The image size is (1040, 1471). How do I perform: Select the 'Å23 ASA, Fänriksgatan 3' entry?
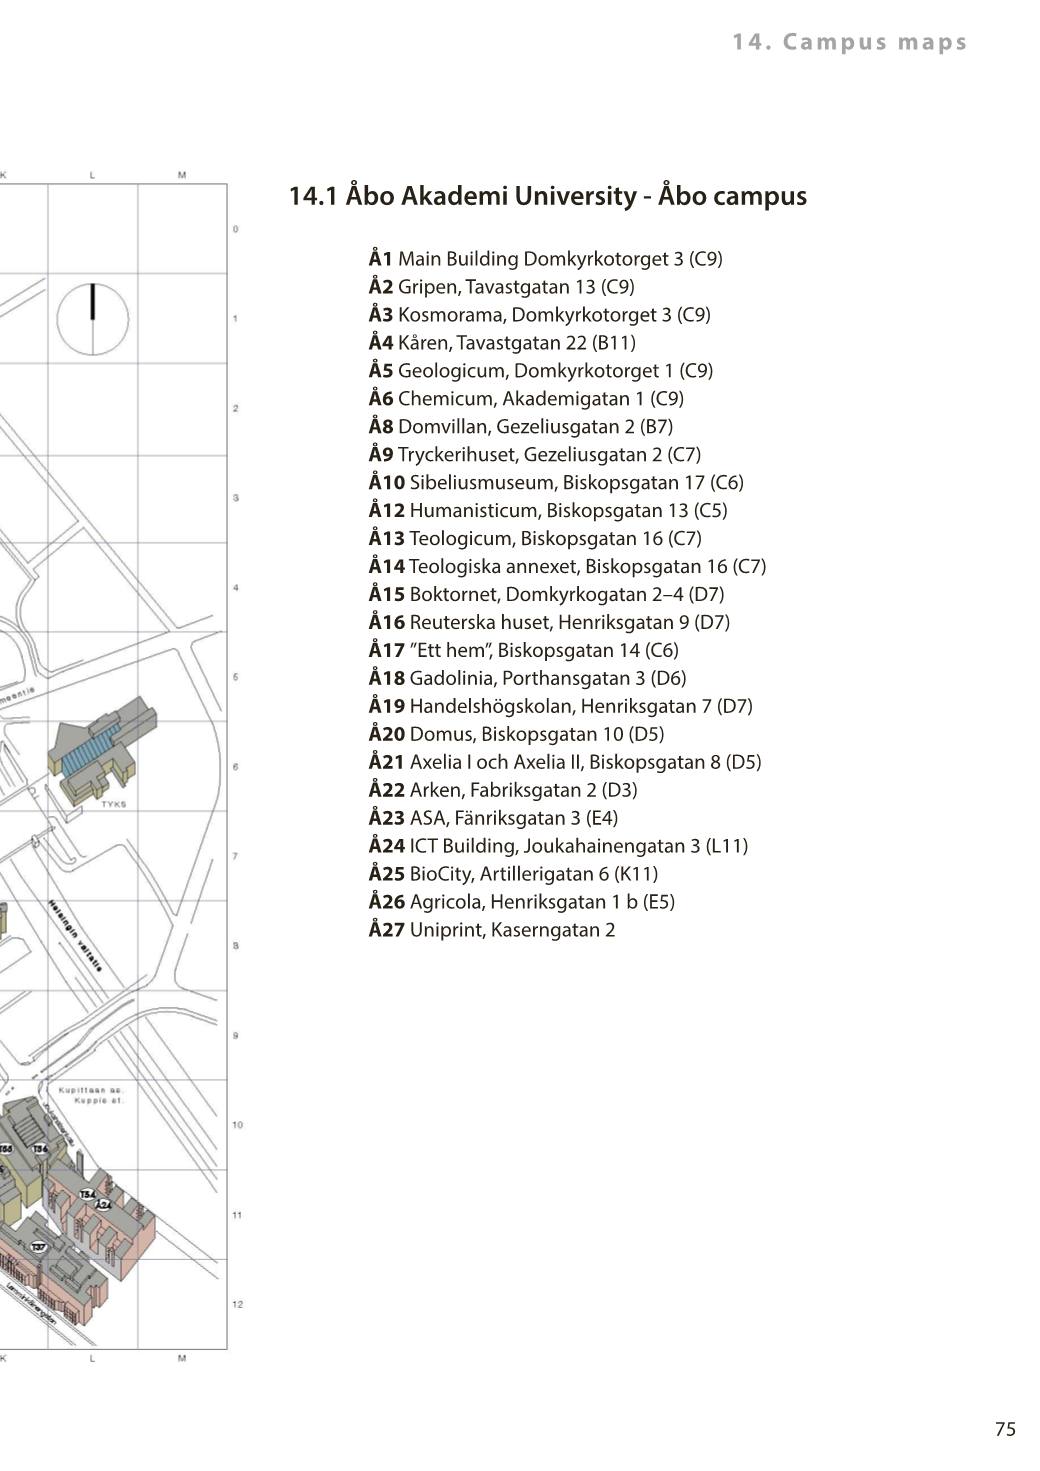[x=494, y=819]
